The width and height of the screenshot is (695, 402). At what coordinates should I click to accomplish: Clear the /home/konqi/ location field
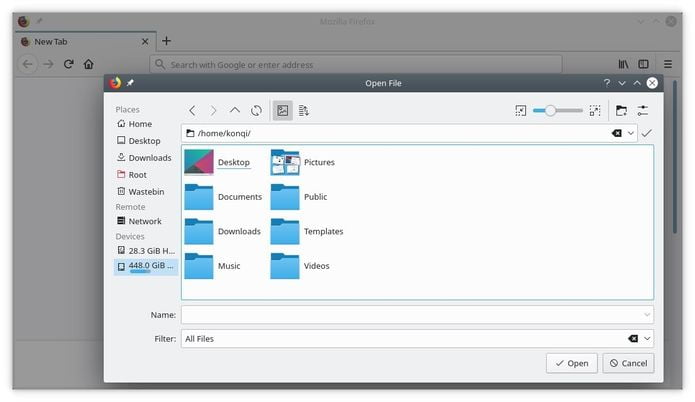(x=617, y=133)
